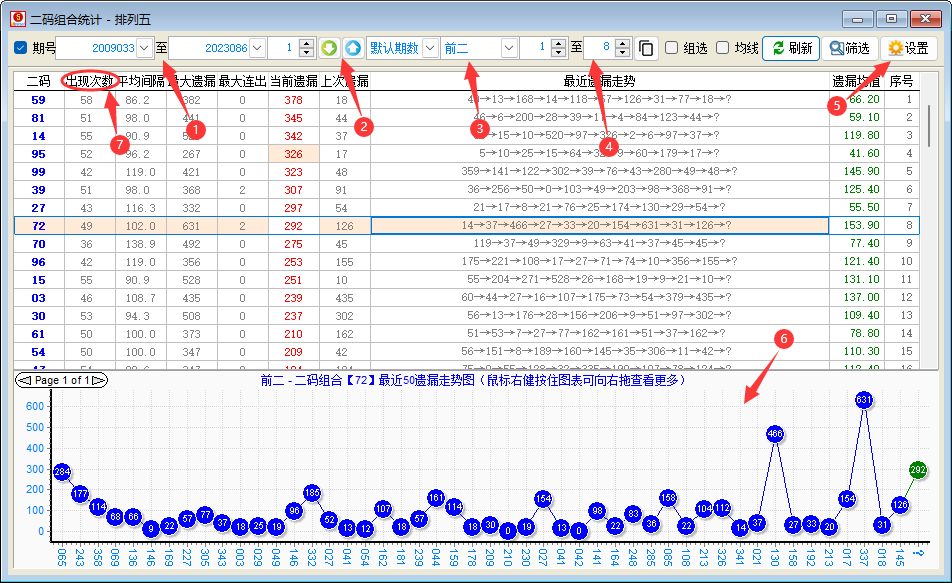Open the 默认期数 dropdown

point(430,48)
